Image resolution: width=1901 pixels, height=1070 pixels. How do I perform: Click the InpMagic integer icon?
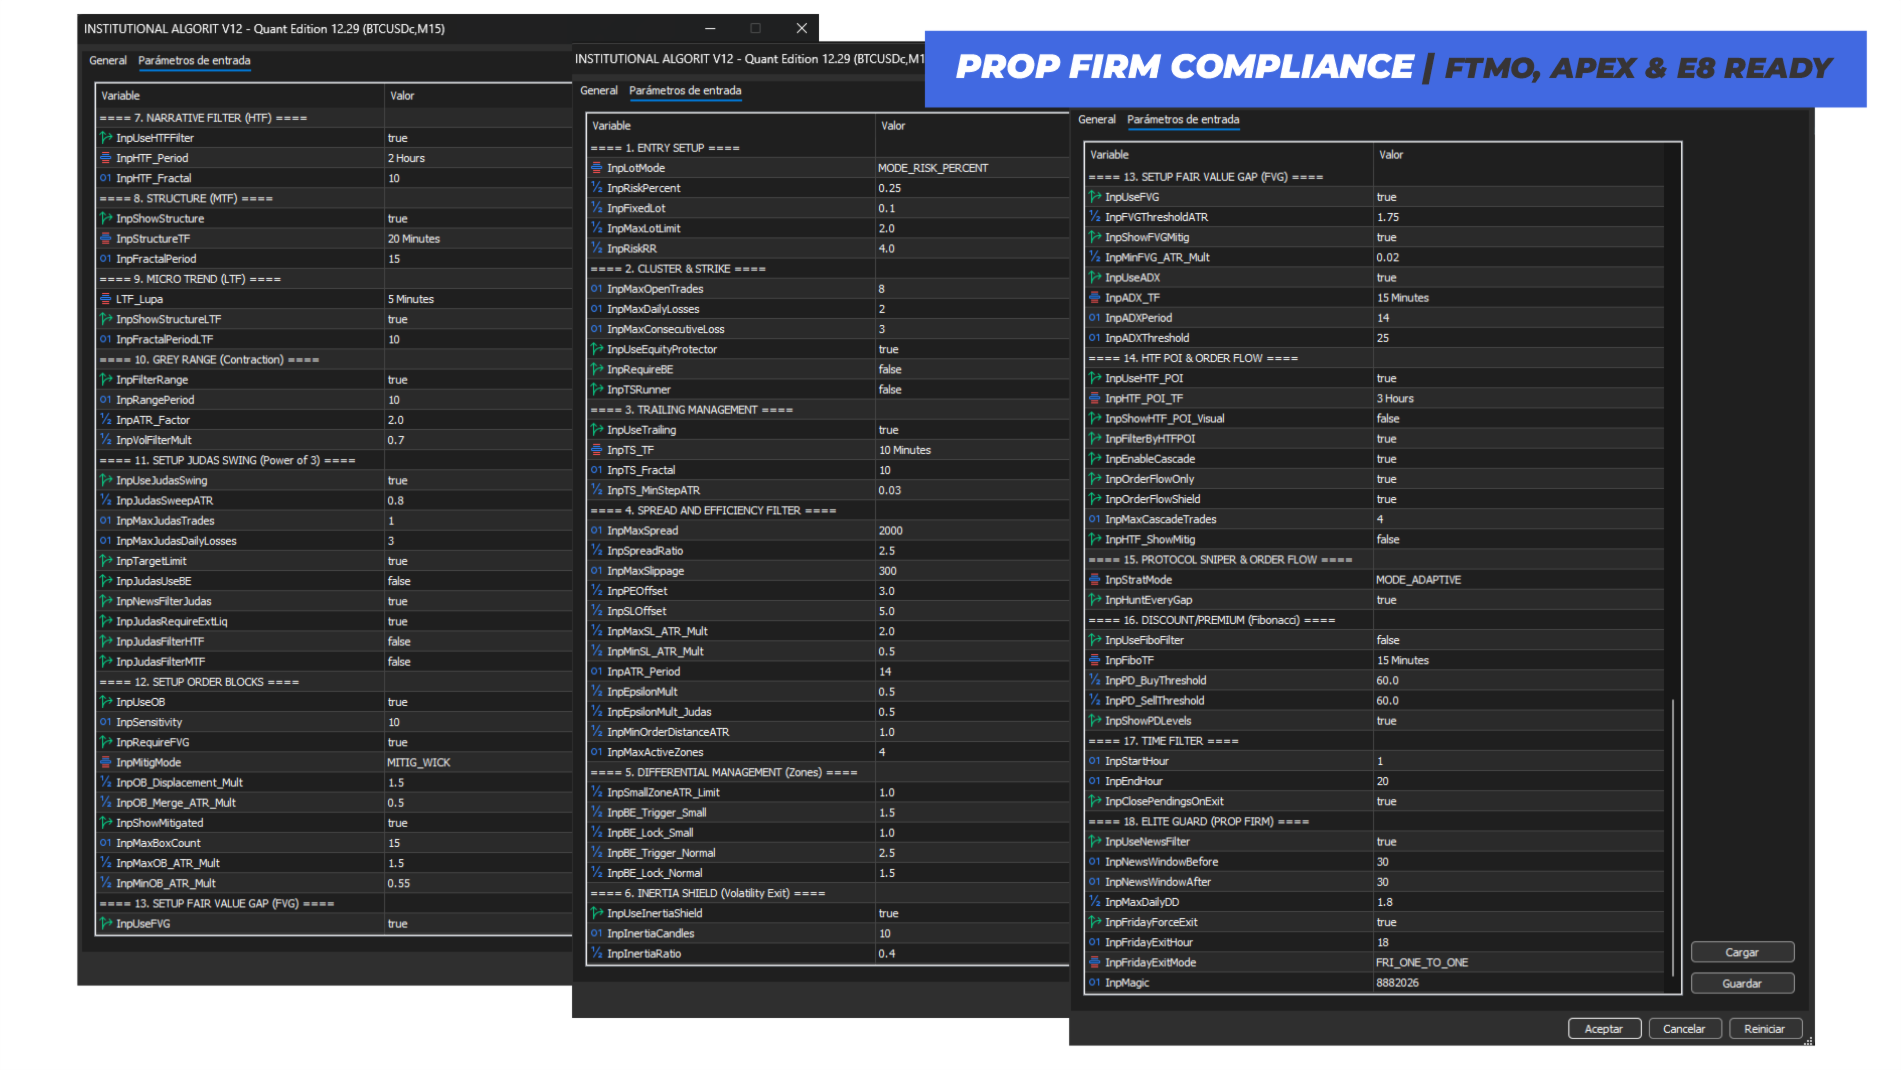click(x=1094, y=982)
